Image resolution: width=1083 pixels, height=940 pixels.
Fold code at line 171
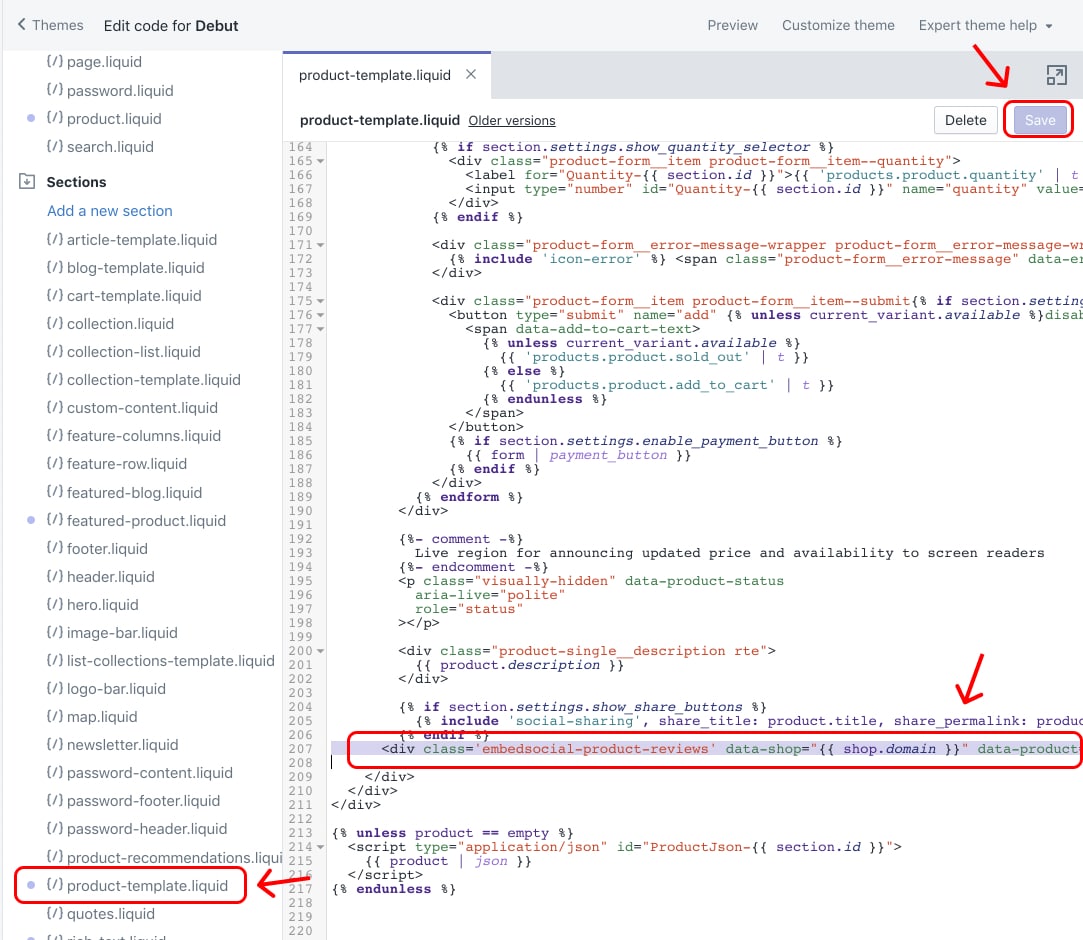coord(320,245)
